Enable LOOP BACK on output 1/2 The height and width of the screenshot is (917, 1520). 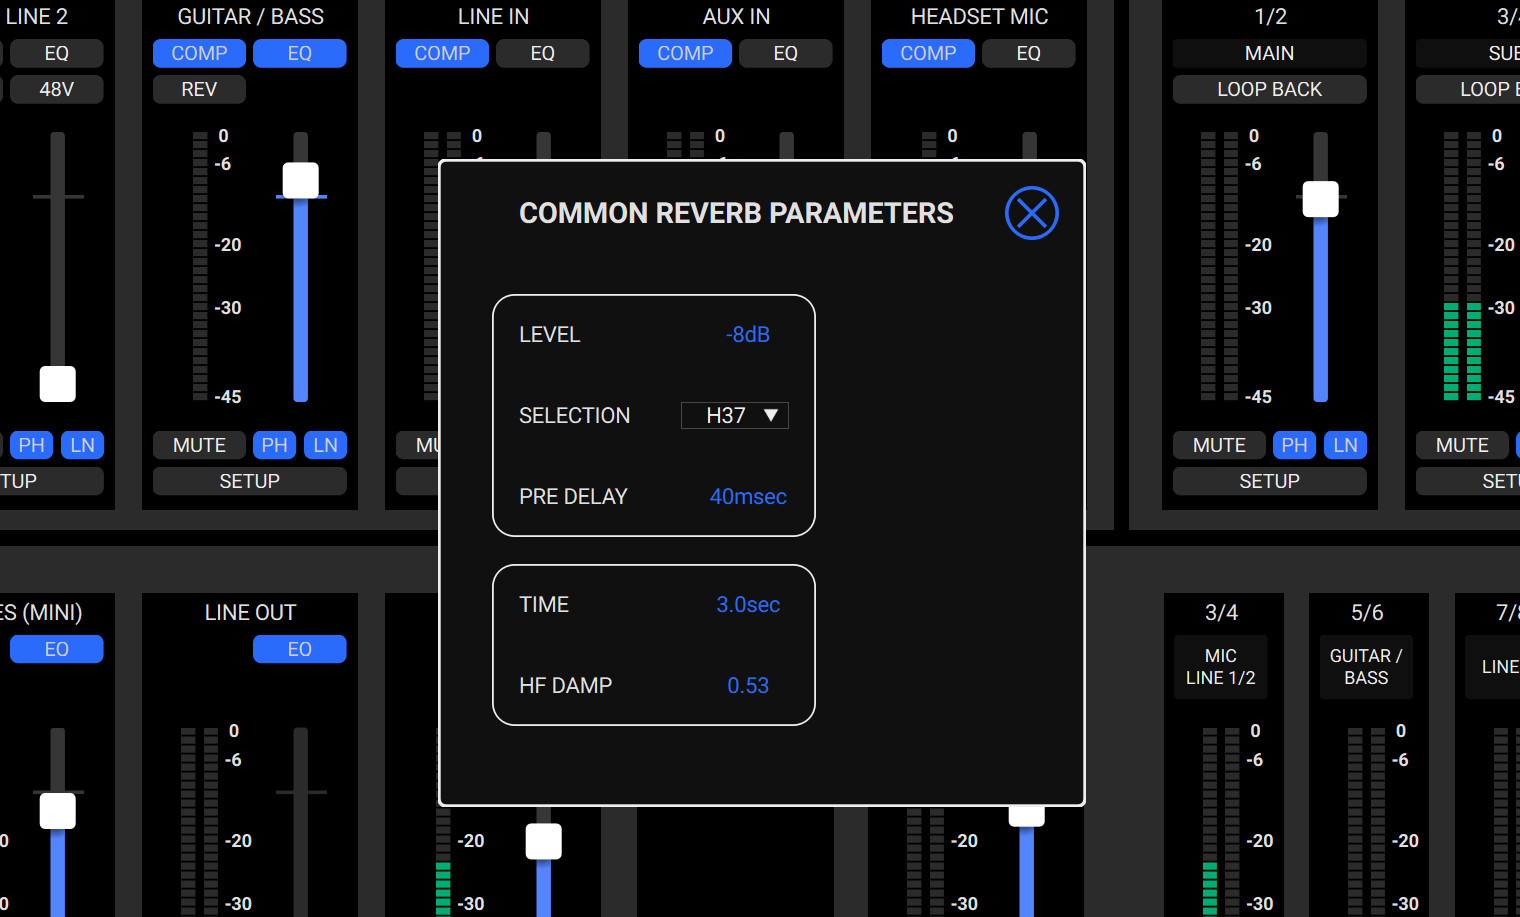tap(1269, 90)
